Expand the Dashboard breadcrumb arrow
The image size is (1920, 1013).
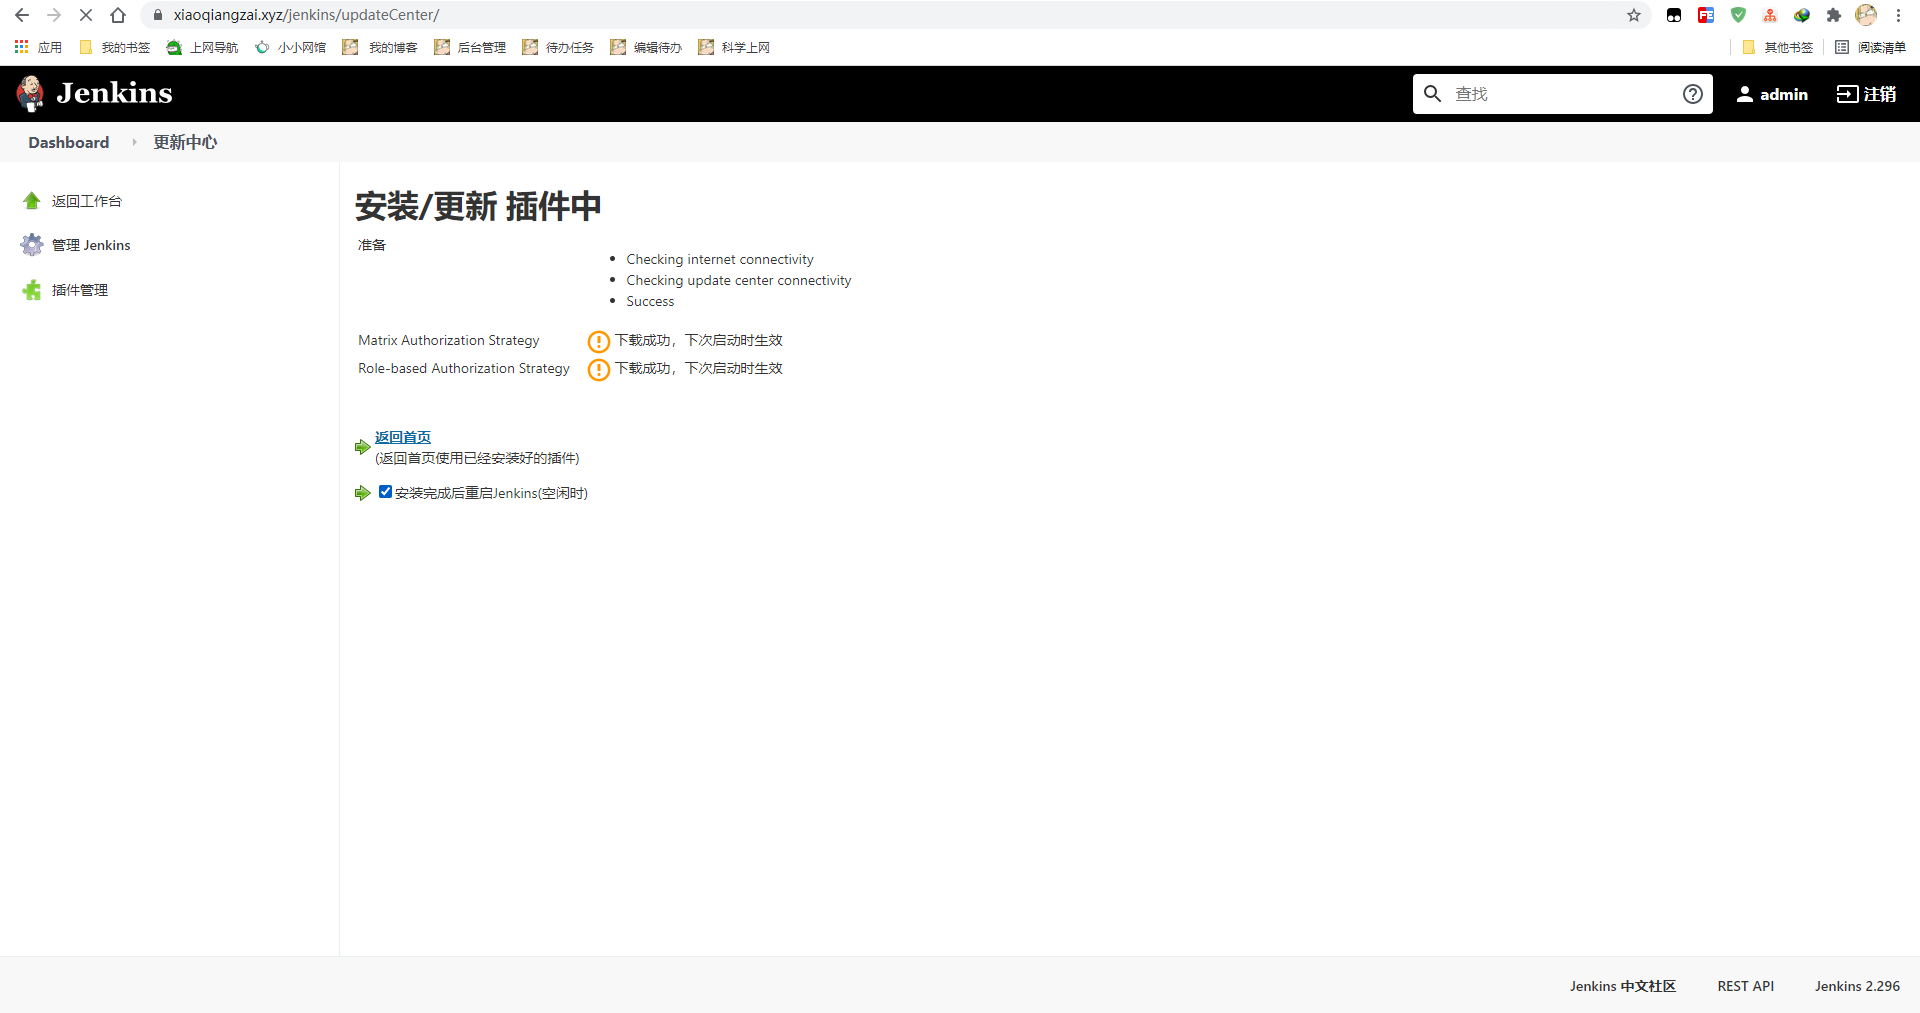point(134,142)
